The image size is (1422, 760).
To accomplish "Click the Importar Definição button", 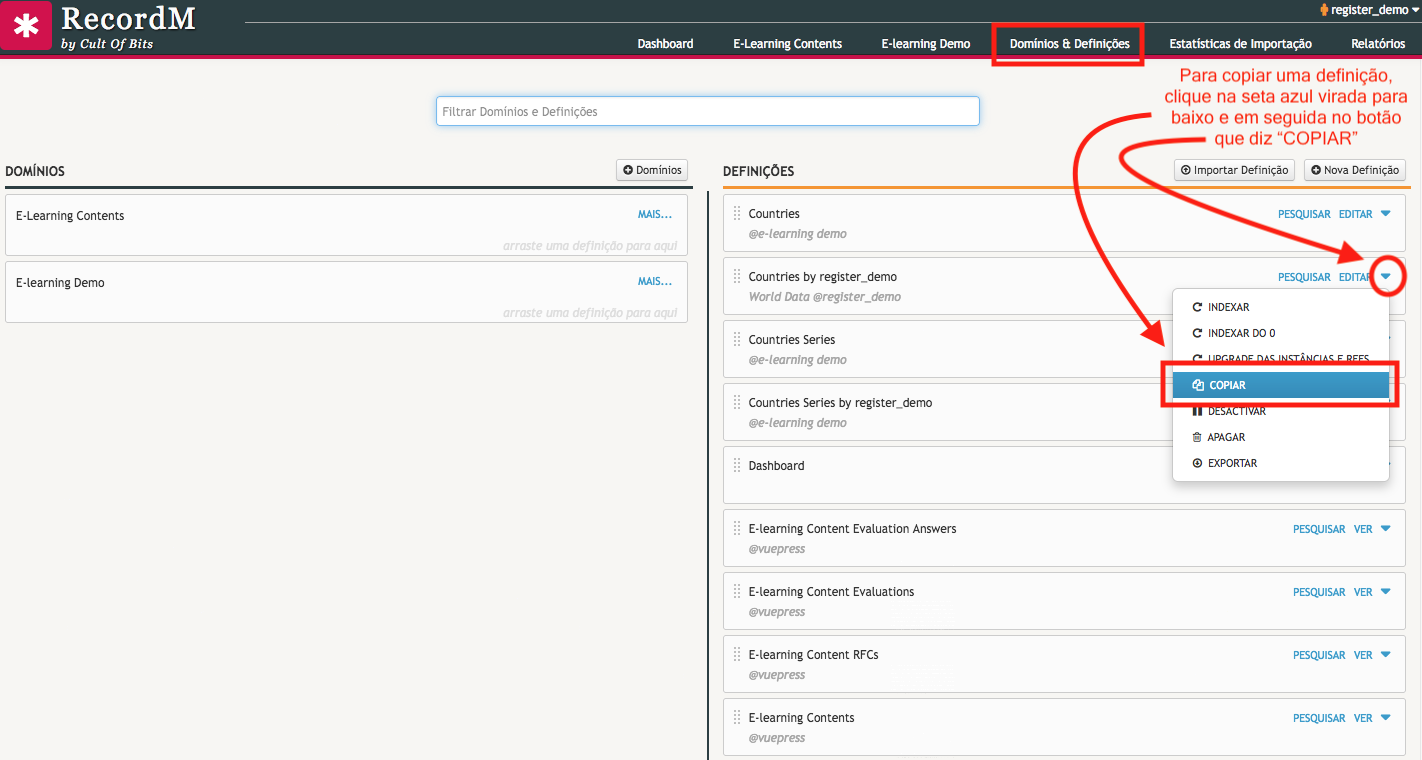I will coord(1234,170).
